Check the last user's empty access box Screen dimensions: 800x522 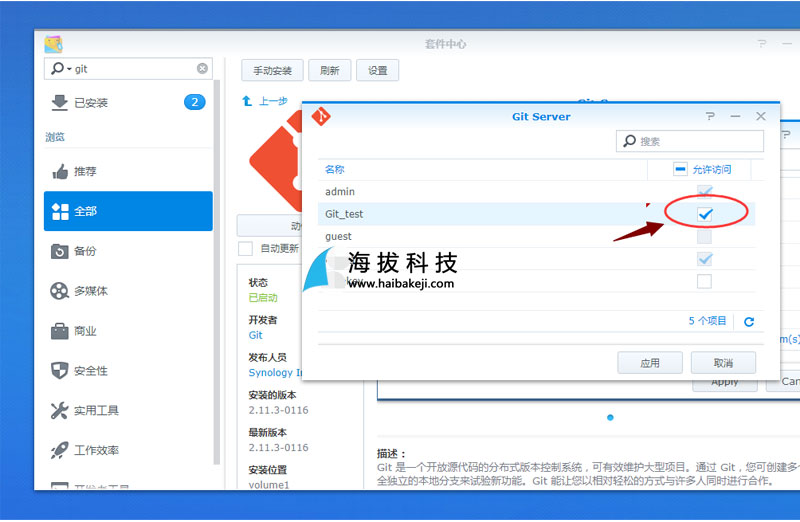[x=705, y=281]
